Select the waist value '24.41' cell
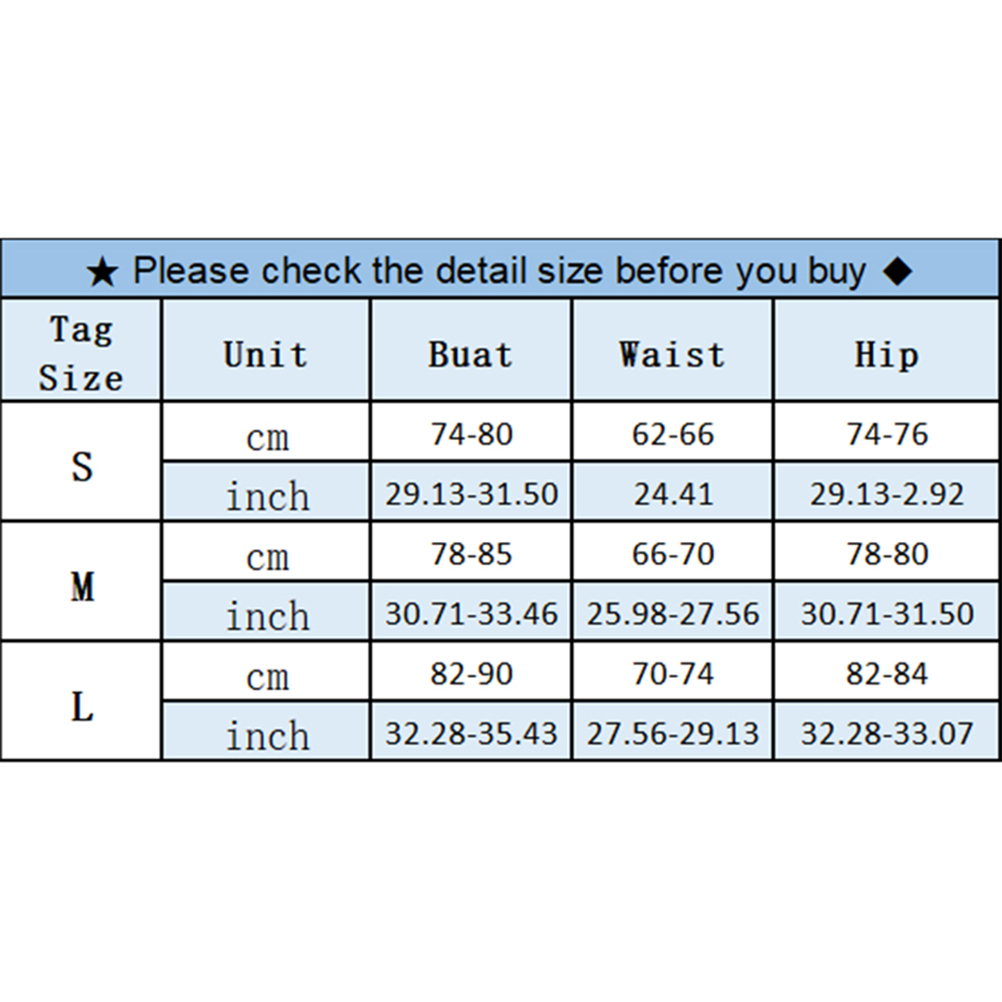Image resolution: width=1002 pixels, height=1002 pixels. click(x=672, y=493)
